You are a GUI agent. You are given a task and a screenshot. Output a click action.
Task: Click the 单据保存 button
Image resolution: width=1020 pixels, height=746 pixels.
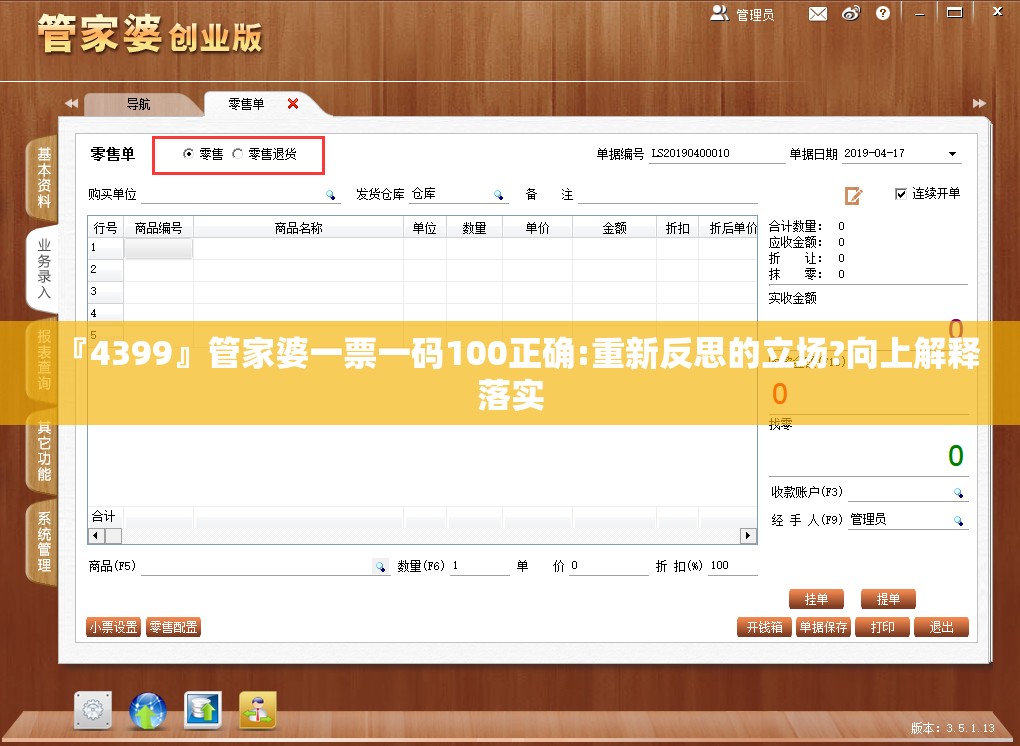(x=823, y=627)
